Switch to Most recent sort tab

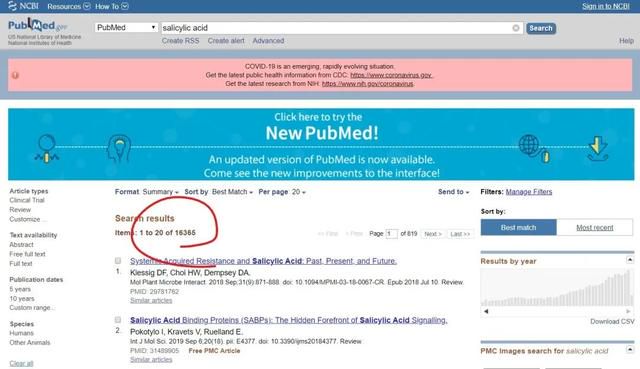coord(595,227)
